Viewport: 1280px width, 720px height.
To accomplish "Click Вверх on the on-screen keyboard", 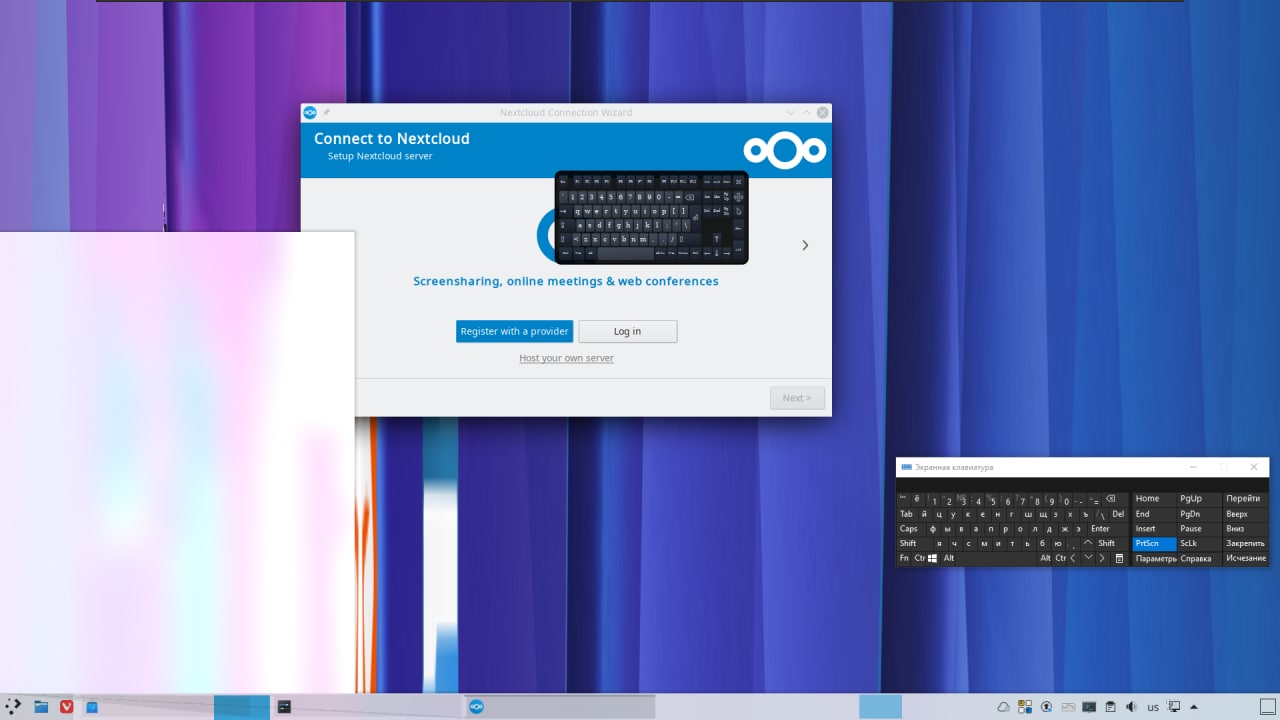I will click(1244, 514).
